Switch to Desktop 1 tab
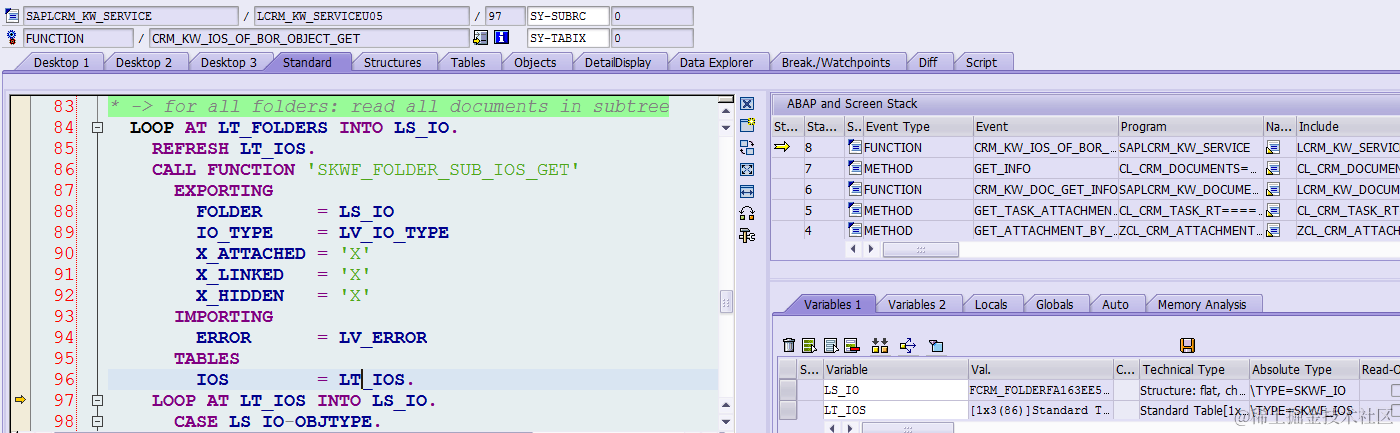This screenshot has height=433, width=1400. coord(61,62)
